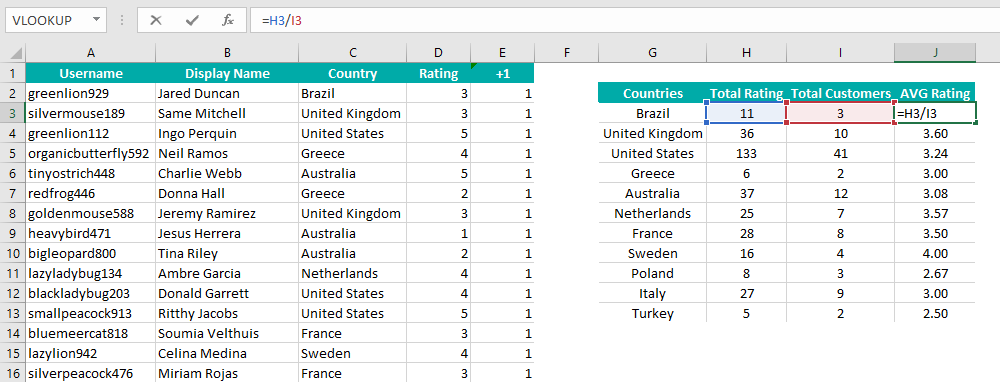Click the Display Name header cell
1000x382 pixels.
coord(227,73)
